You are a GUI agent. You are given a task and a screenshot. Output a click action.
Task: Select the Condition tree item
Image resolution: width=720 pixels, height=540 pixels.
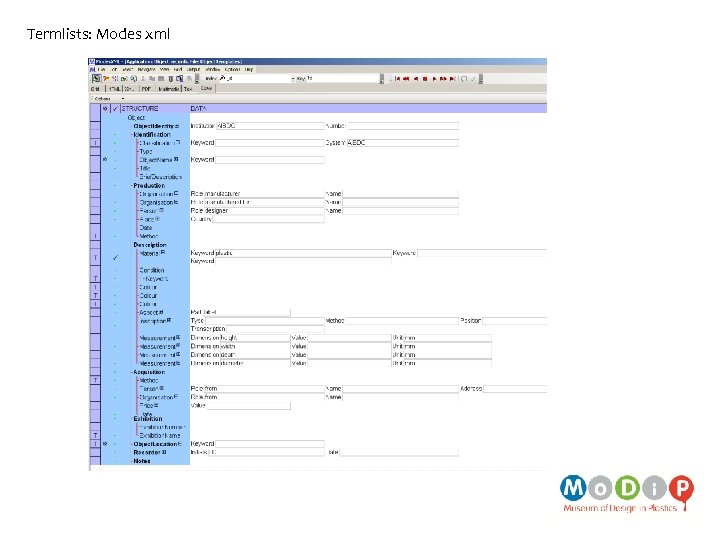click(x=152, y=270)
